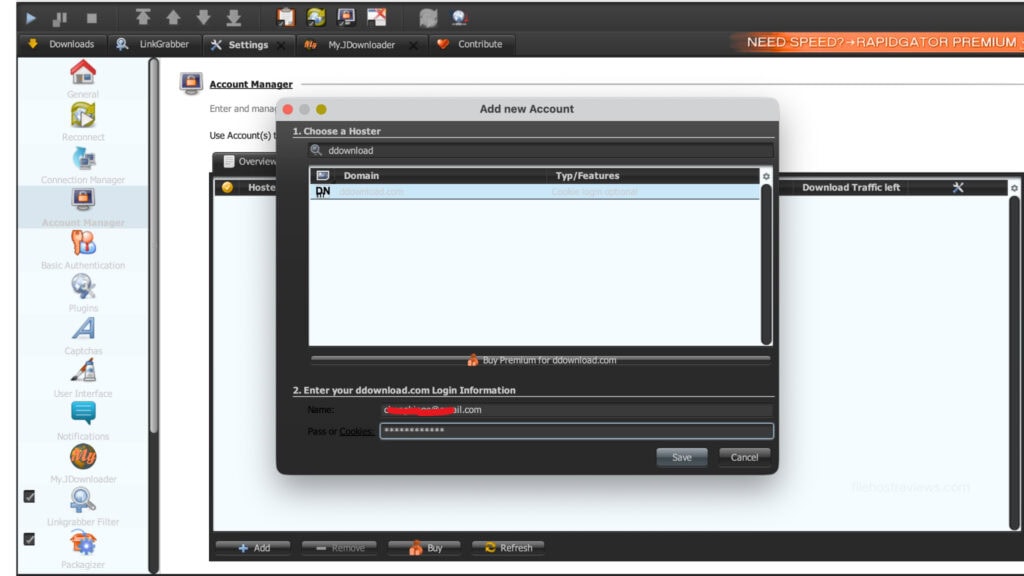Screen dimensions: 1024x576
Task: Open Notifications settings in sidebar
Action: pyautogui.click(x=83, y=421)
